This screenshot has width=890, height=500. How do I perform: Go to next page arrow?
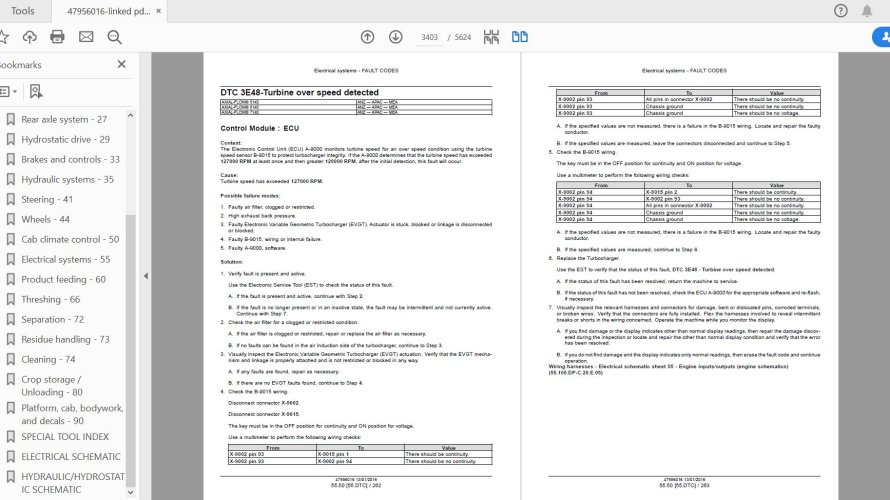pos(396,37)
